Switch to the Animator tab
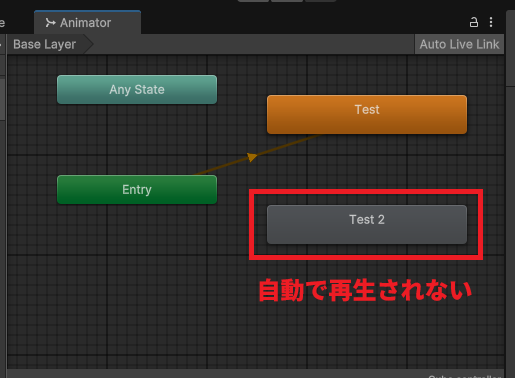Image resolution: width=515 pixels, height=378 pixels. [87, 22]
